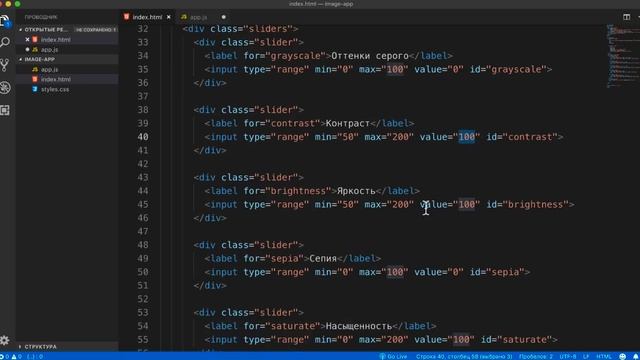The width and height of the screenshot is (640, 360).
Task: Click the unsaved dot on app.js tab
Action: (223, 17)
